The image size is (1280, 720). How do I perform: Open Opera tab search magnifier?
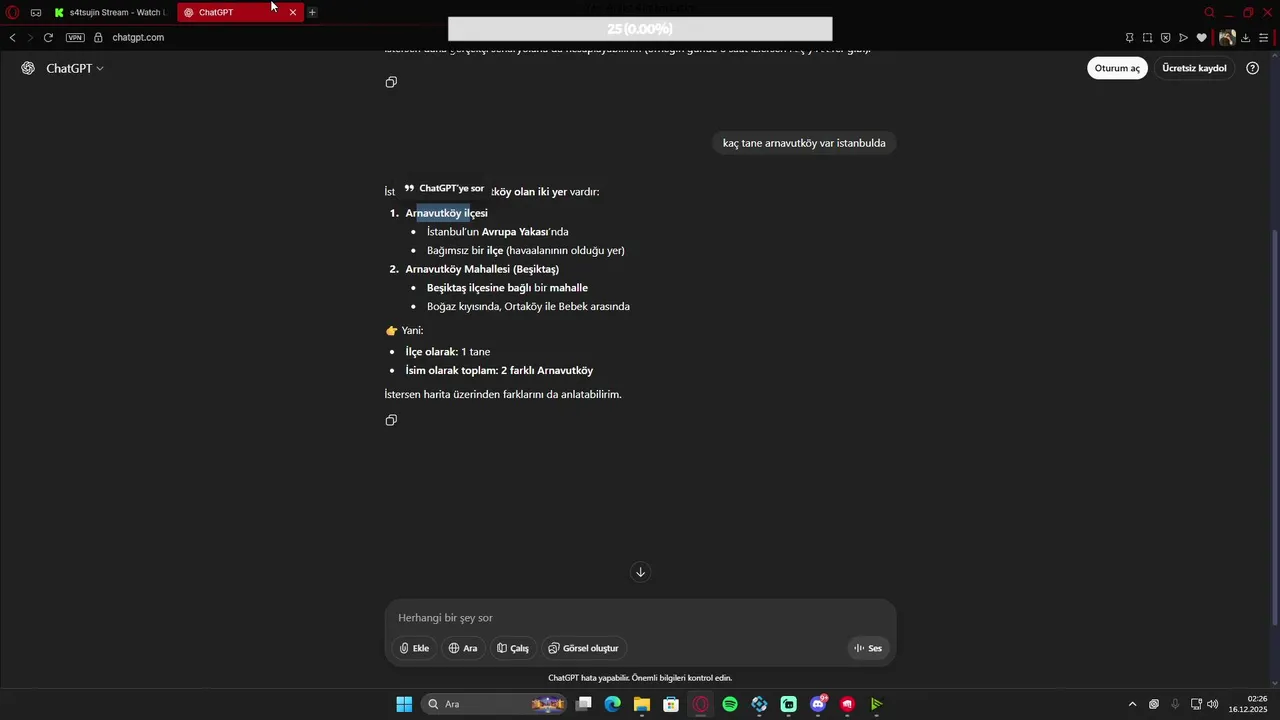pyautogui.click(x=1209, y=12)
